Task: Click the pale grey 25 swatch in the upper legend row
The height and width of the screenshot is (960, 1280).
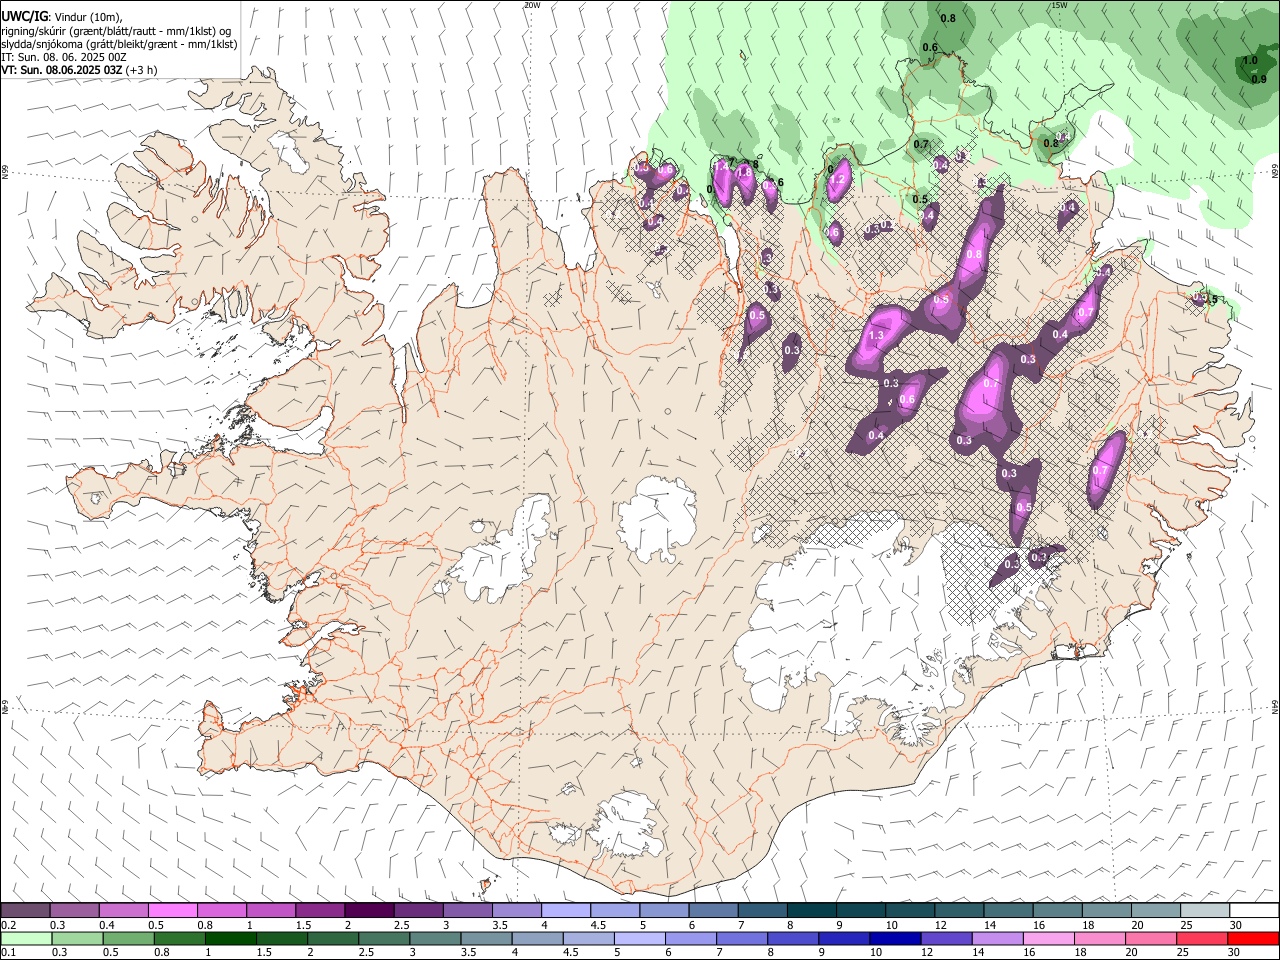Action: click(x=1206, y=910)
